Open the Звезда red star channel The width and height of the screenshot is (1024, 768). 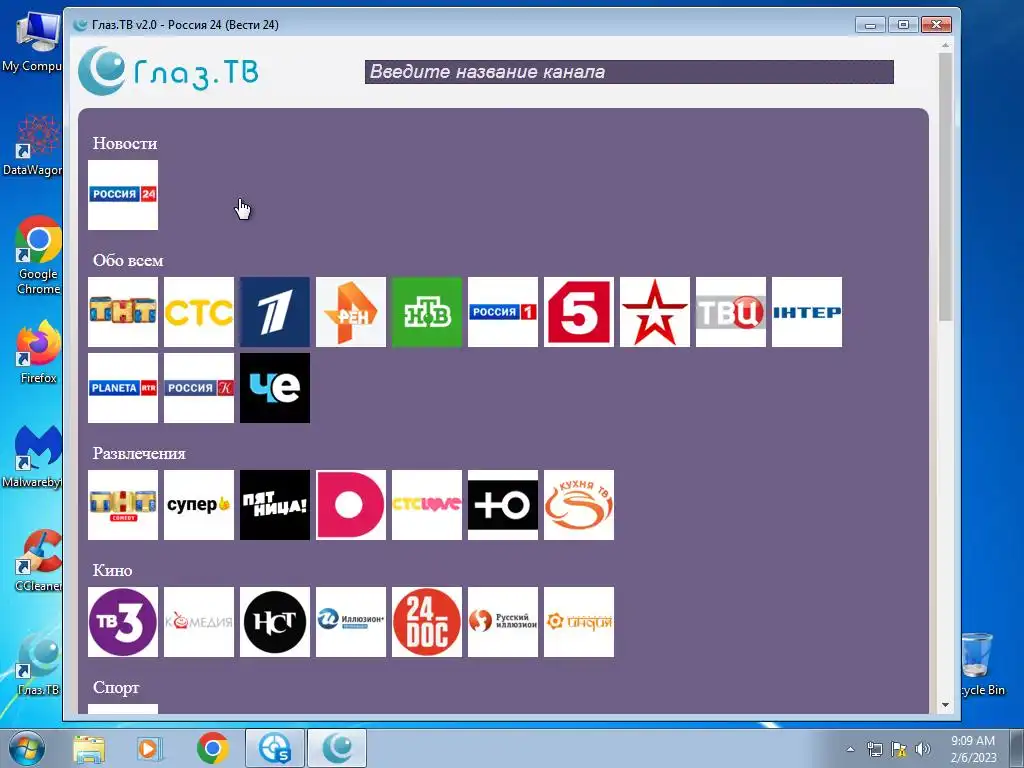tap(654, 312)
